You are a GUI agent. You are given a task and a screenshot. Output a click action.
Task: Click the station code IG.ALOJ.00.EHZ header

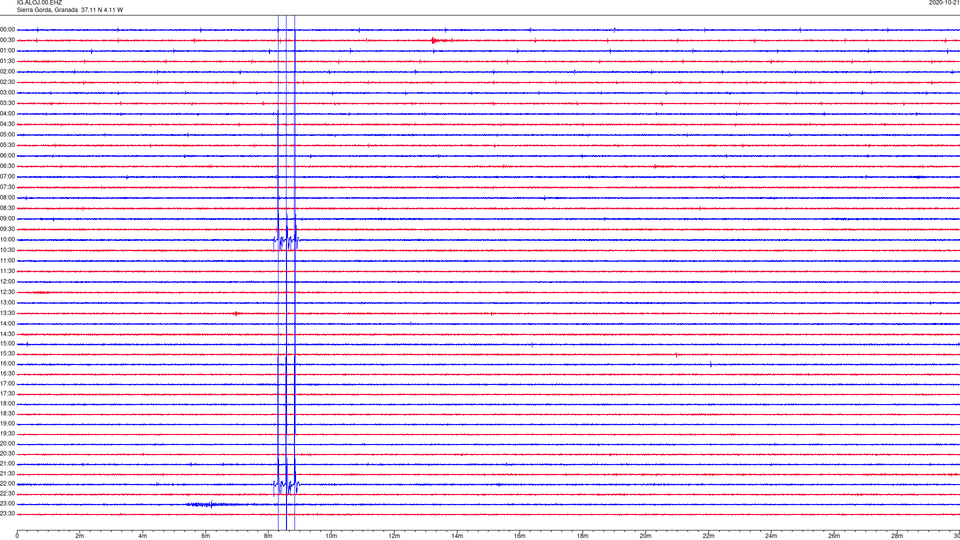(x=39, y=3)
